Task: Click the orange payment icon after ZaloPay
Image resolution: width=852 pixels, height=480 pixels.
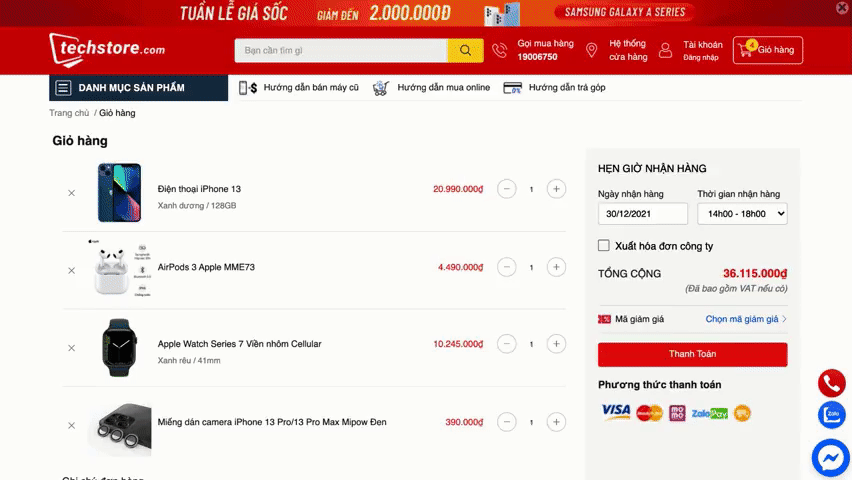Action: (742, 413)
